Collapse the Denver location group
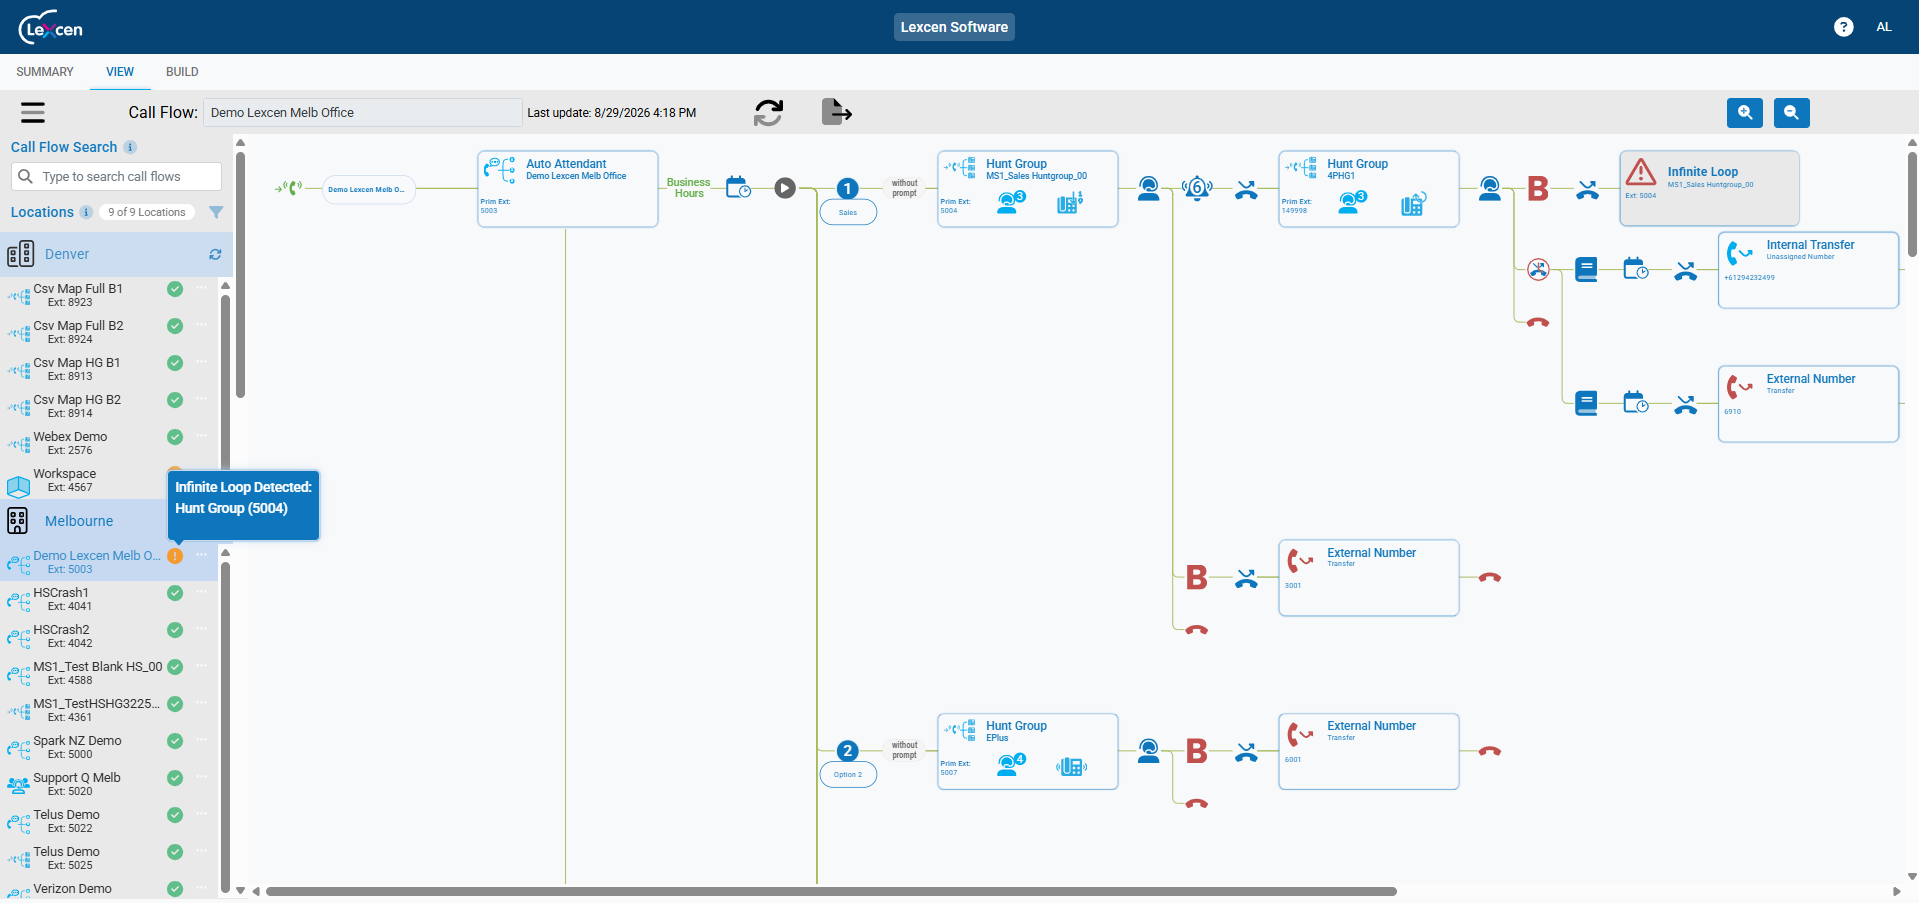 click(67, 254)
